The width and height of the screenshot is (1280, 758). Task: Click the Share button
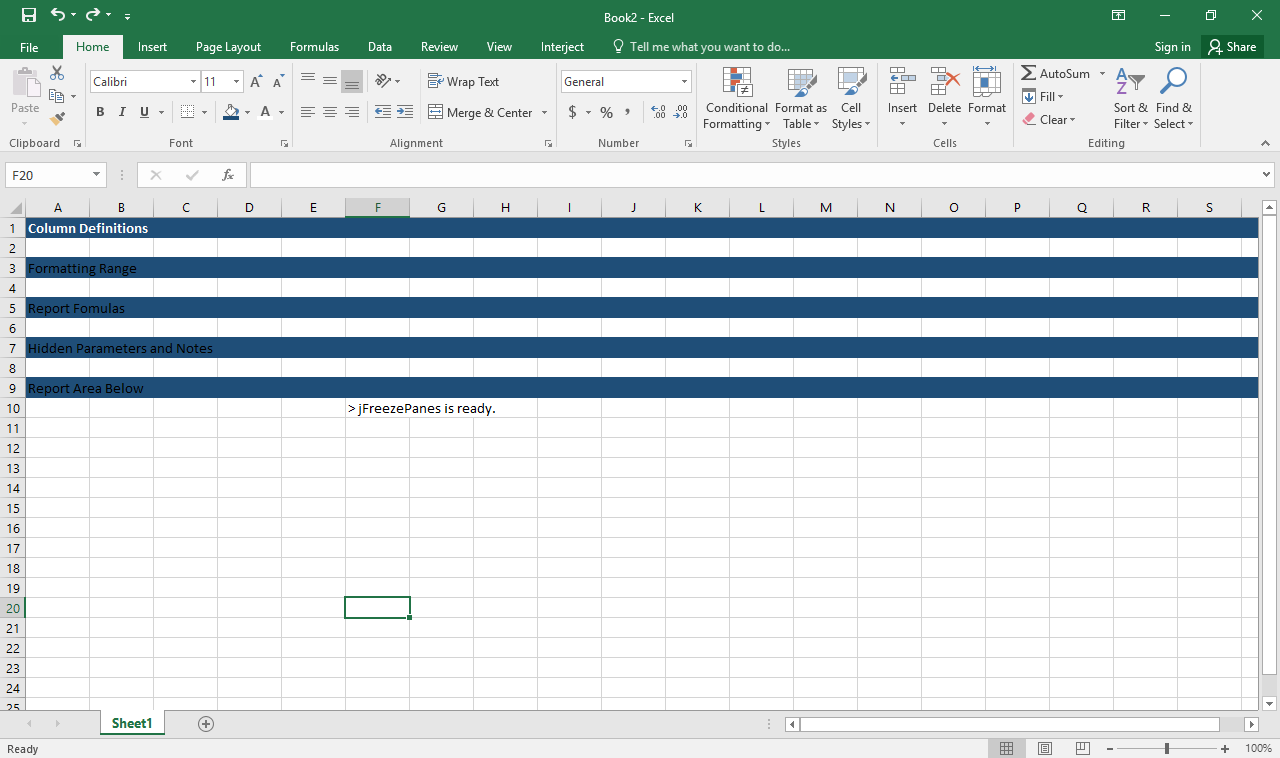click(x=1232, y=47)
